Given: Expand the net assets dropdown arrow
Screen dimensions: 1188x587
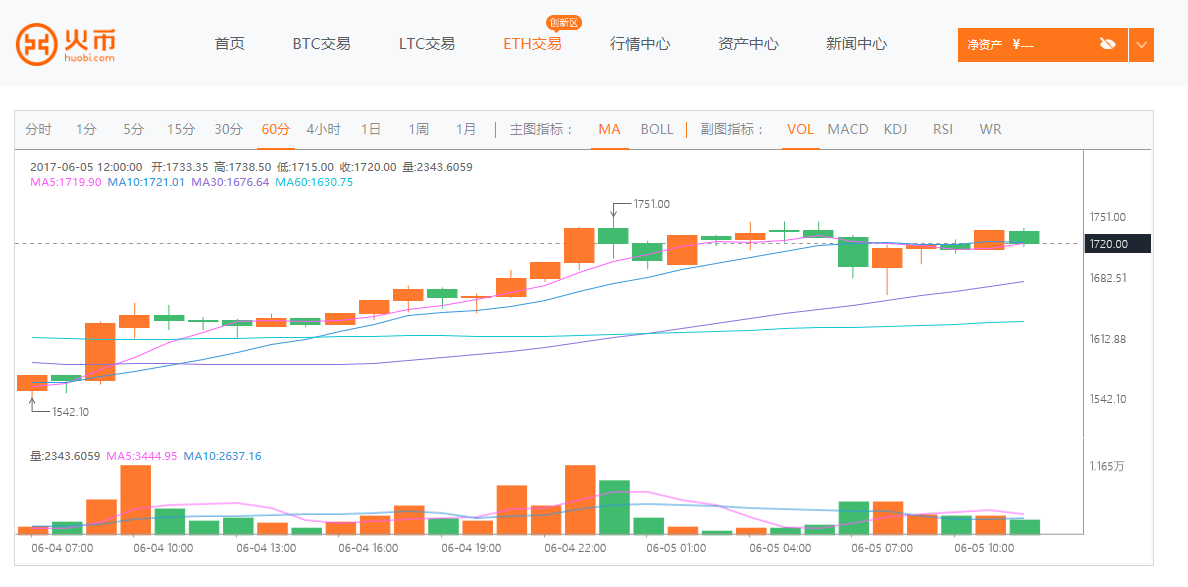Looking at the screenshot, I should 1141,45.
